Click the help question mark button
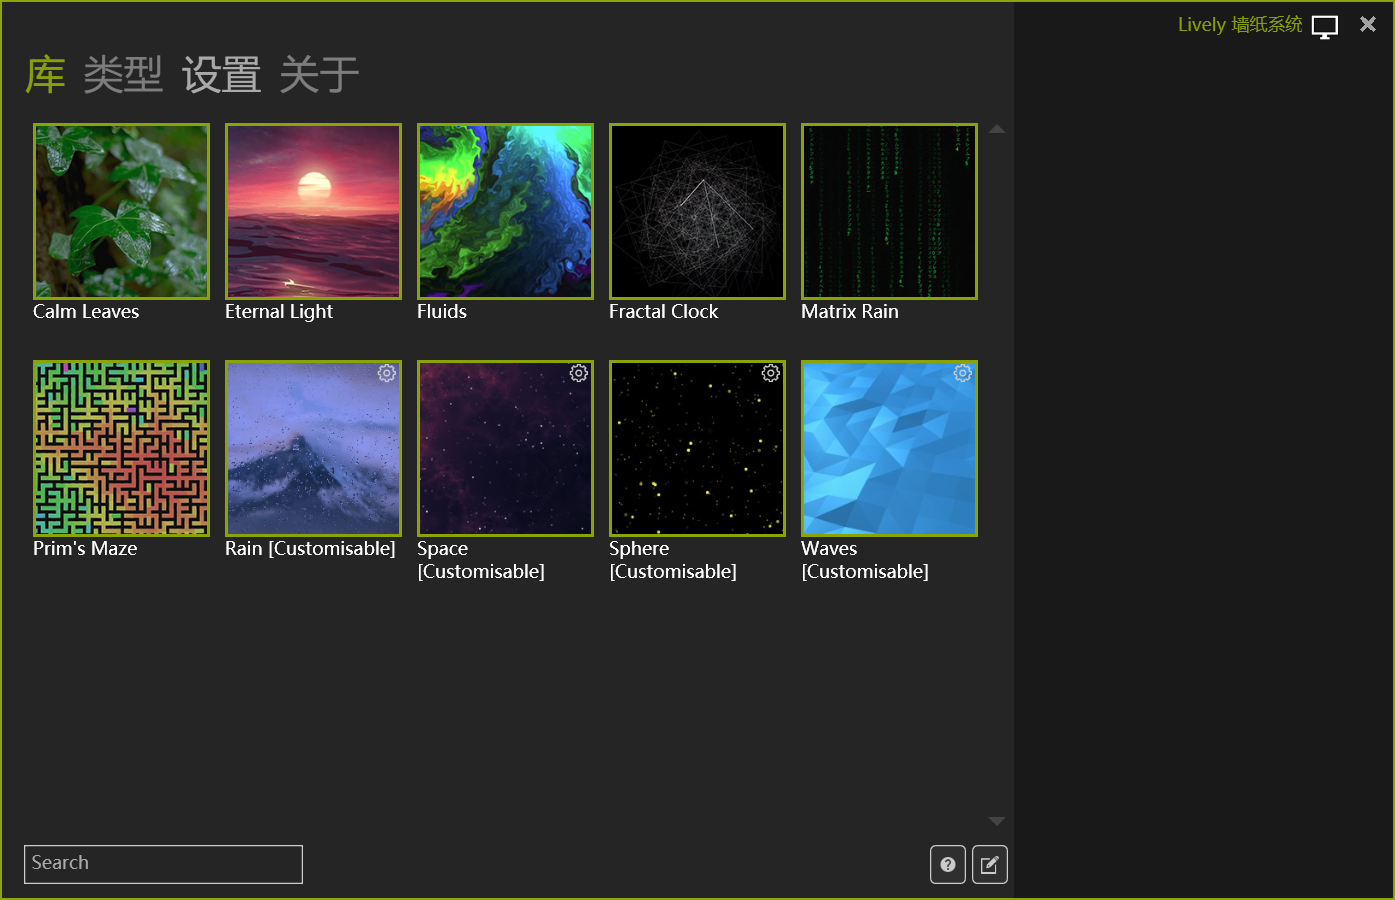Screen dimensions: 1395x900 pyautogui.click(x=948, y=865)
